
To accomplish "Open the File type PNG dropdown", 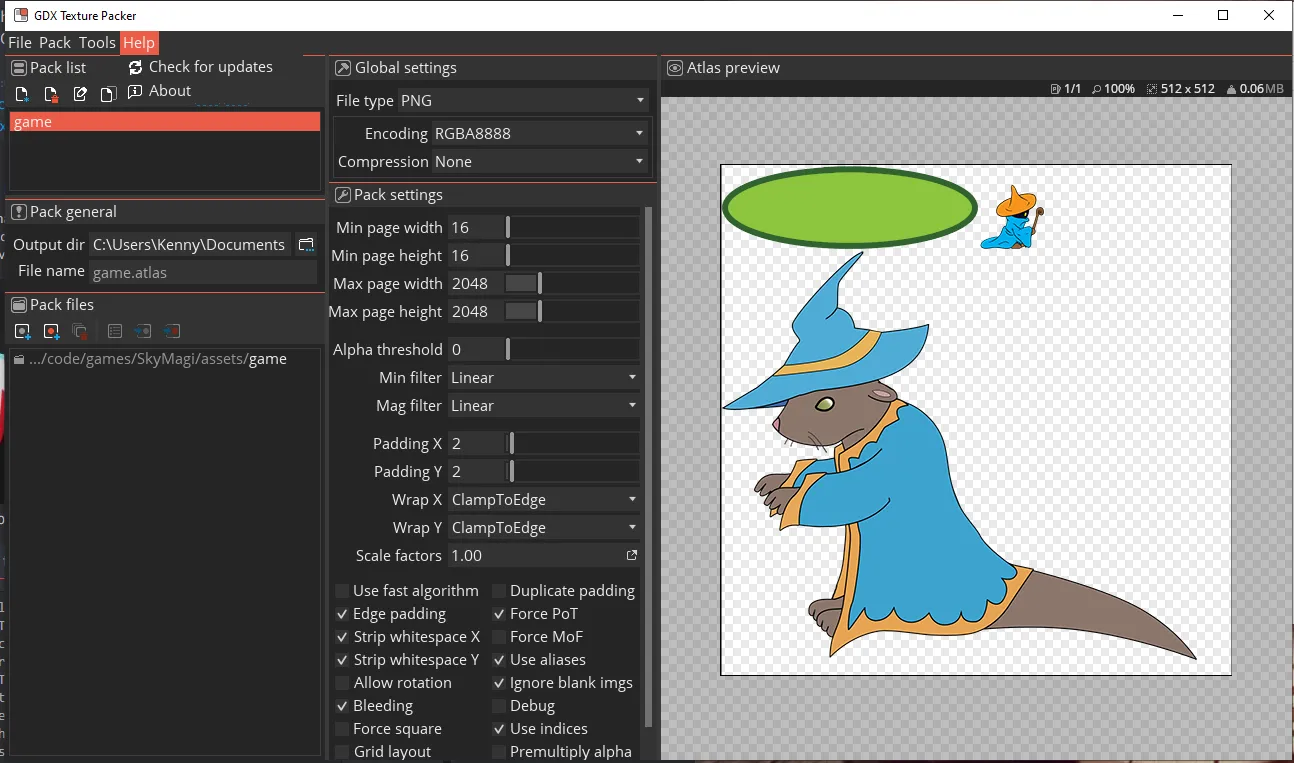I will click(x=523, y=101).
